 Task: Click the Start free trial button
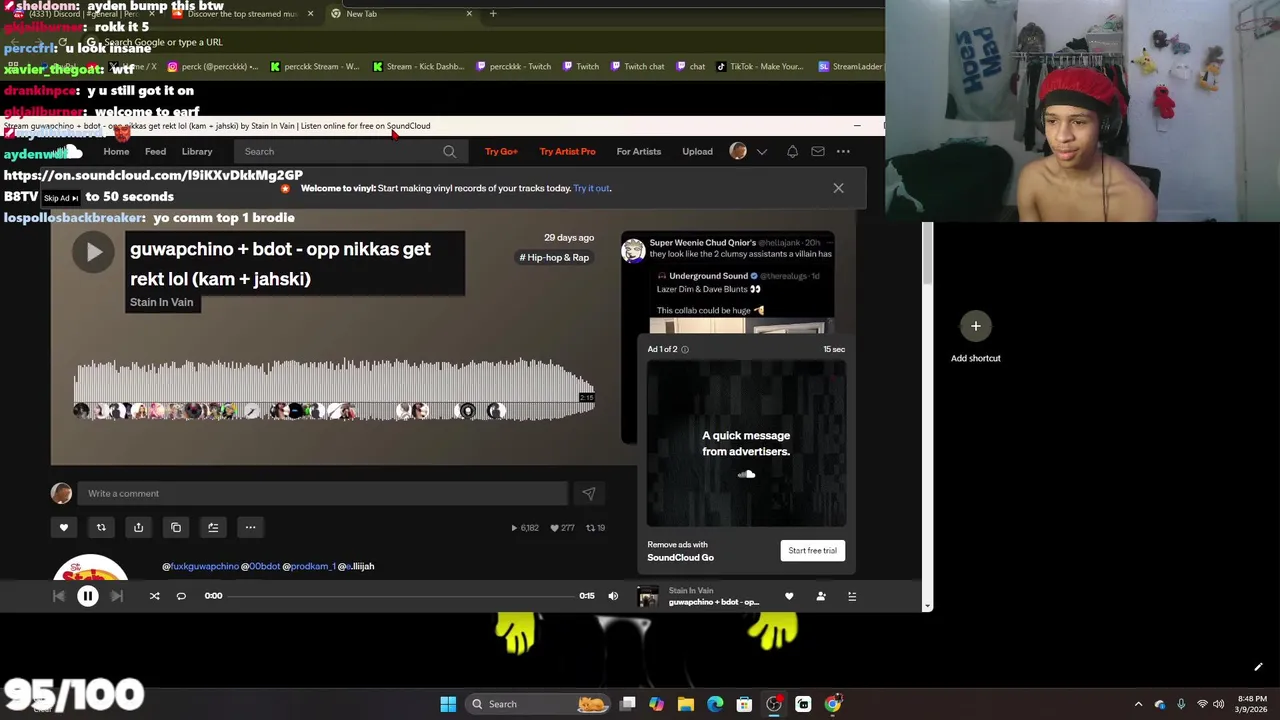point(812,551)
